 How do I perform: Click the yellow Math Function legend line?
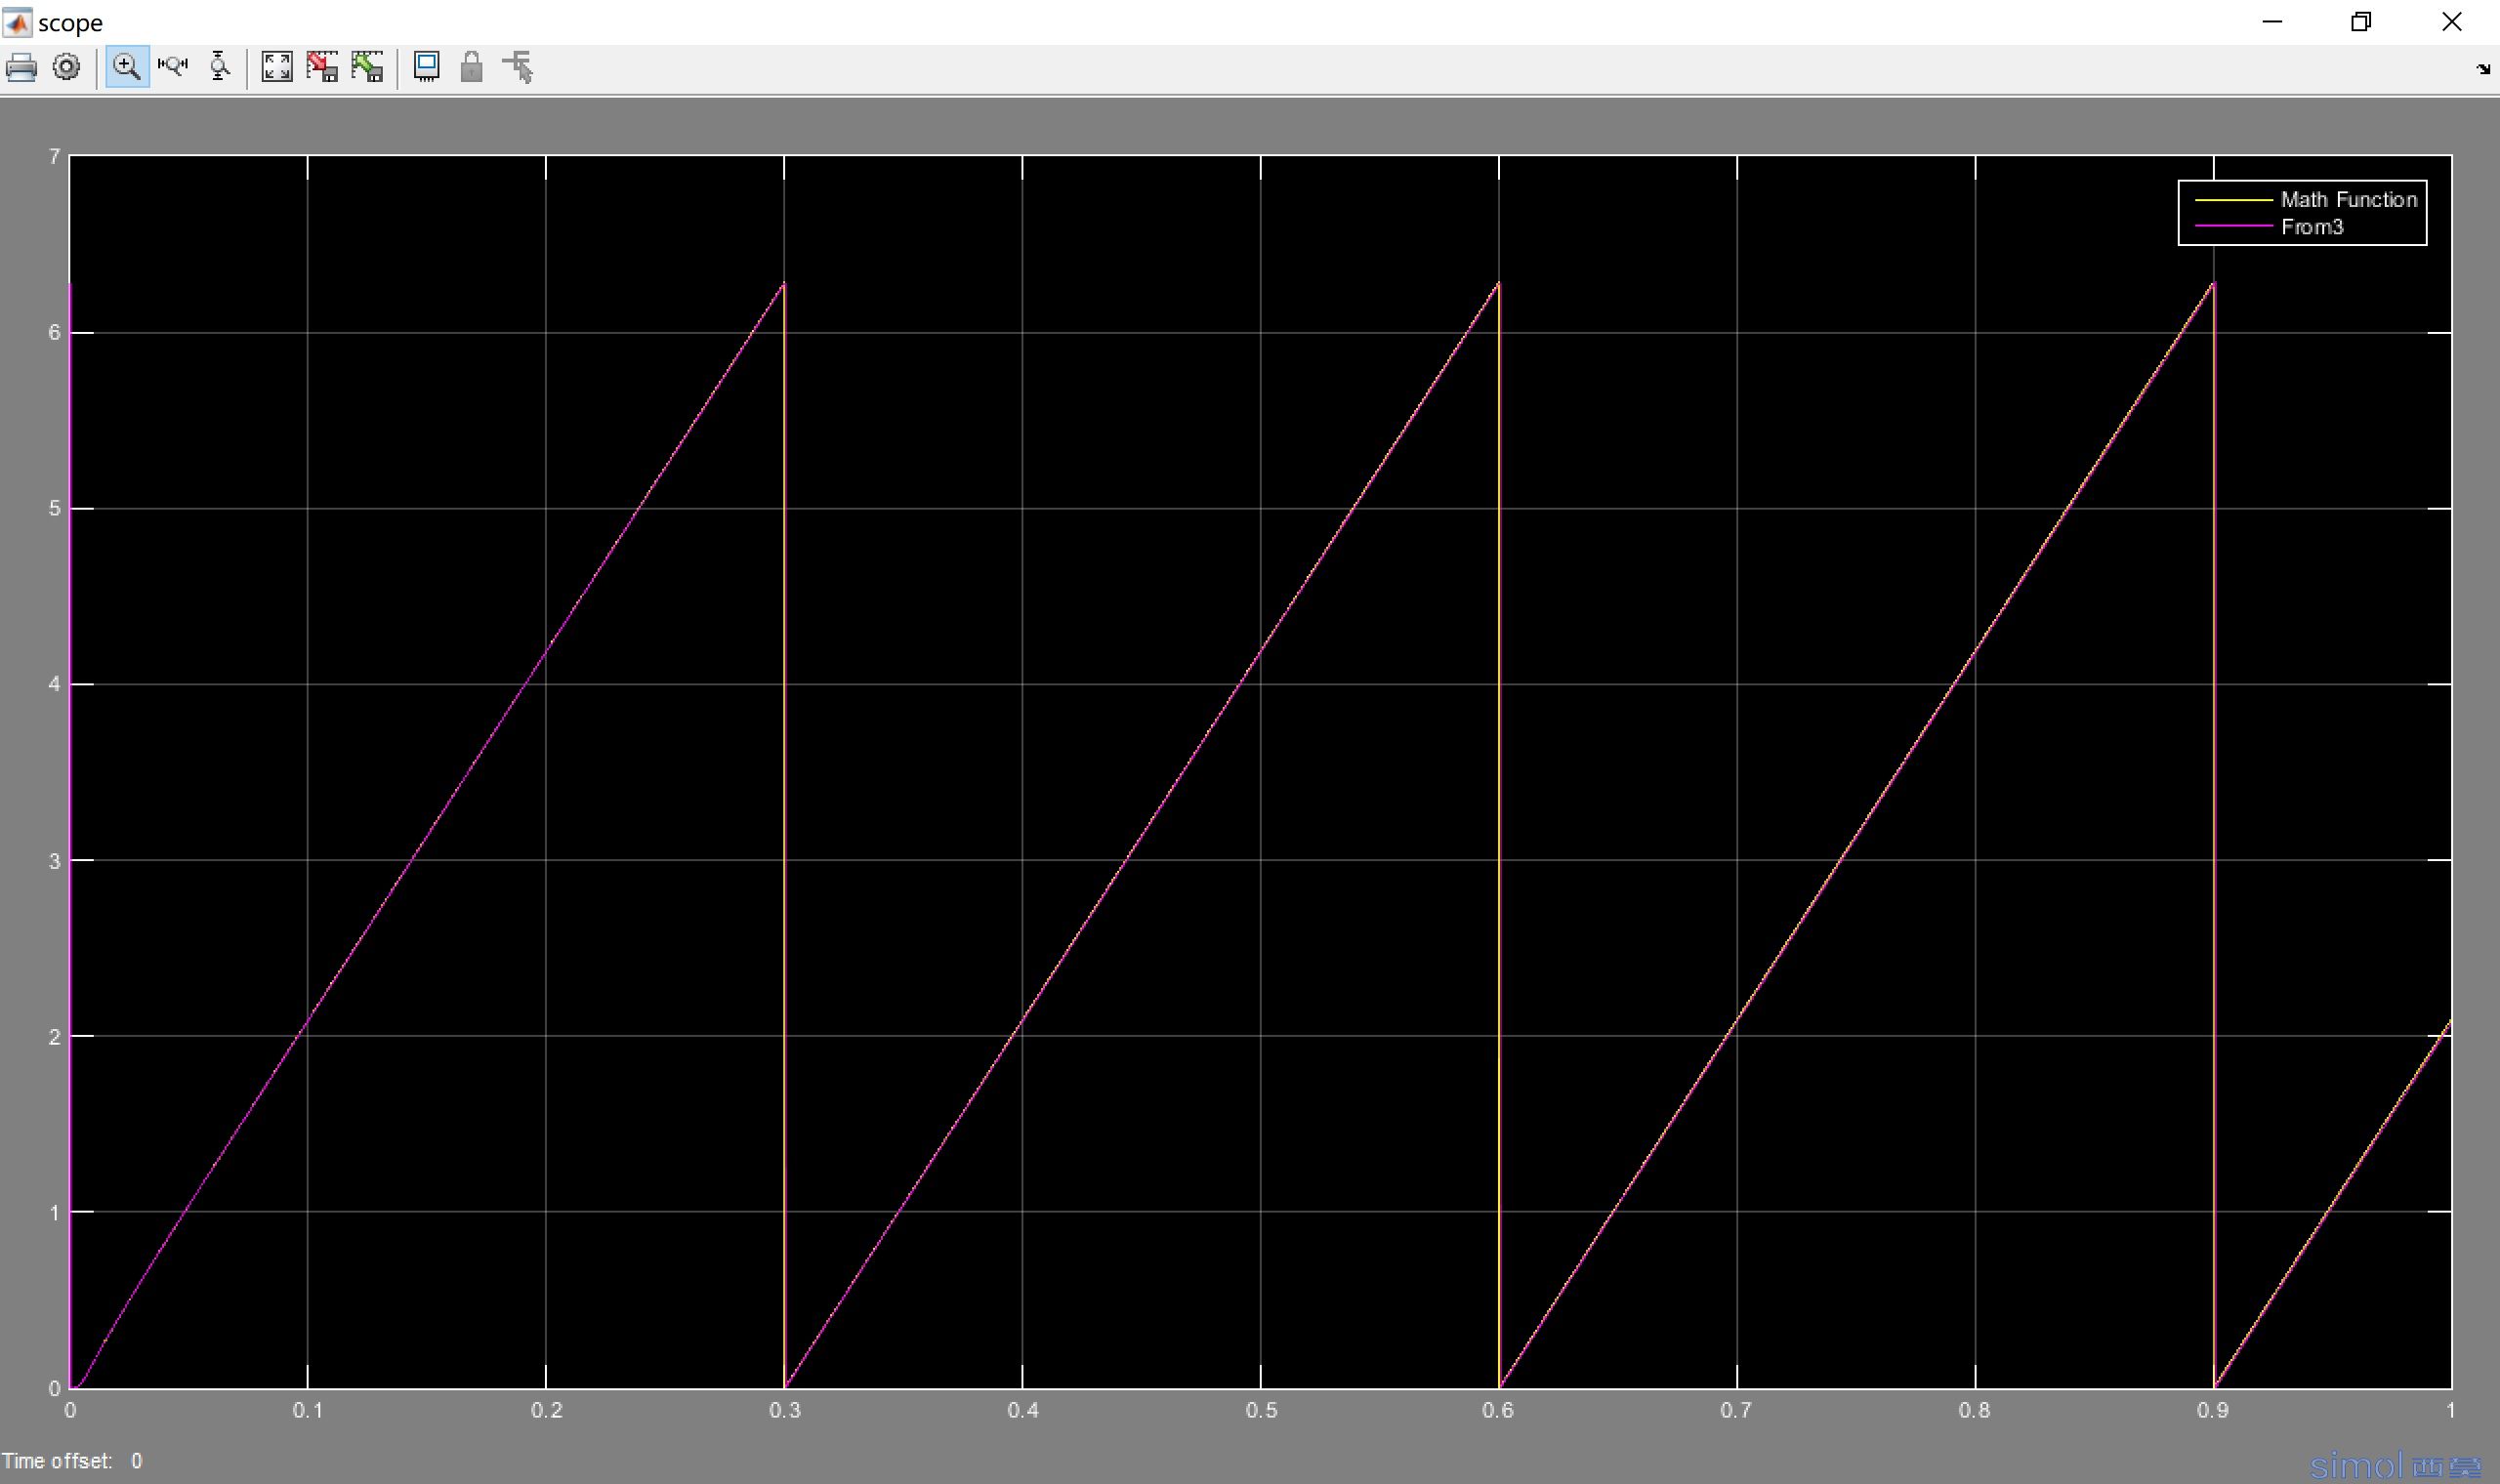(x=2233, y=200)
